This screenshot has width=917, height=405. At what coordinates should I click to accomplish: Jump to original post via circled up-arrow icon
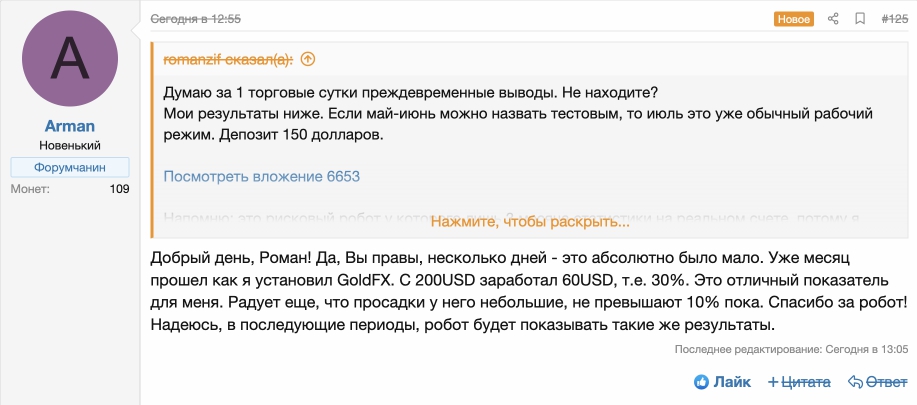click(x=308, y=59)
